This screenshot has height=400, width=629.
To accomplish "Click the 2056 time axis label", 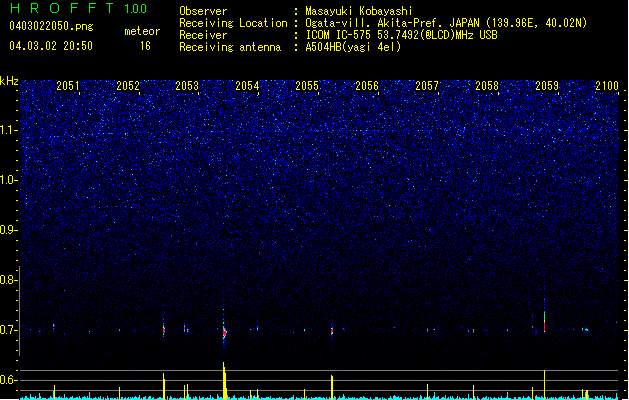I will [367, 85].
